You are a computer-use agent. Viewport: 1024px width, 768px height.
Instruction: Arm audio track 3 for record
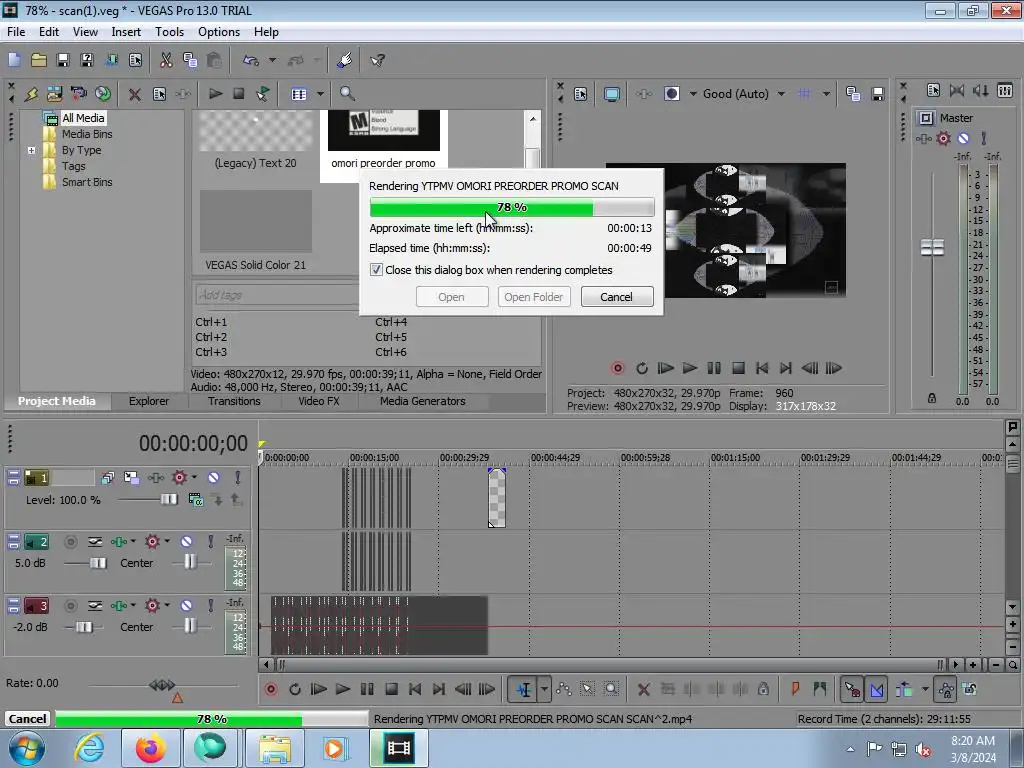[71, 606]
